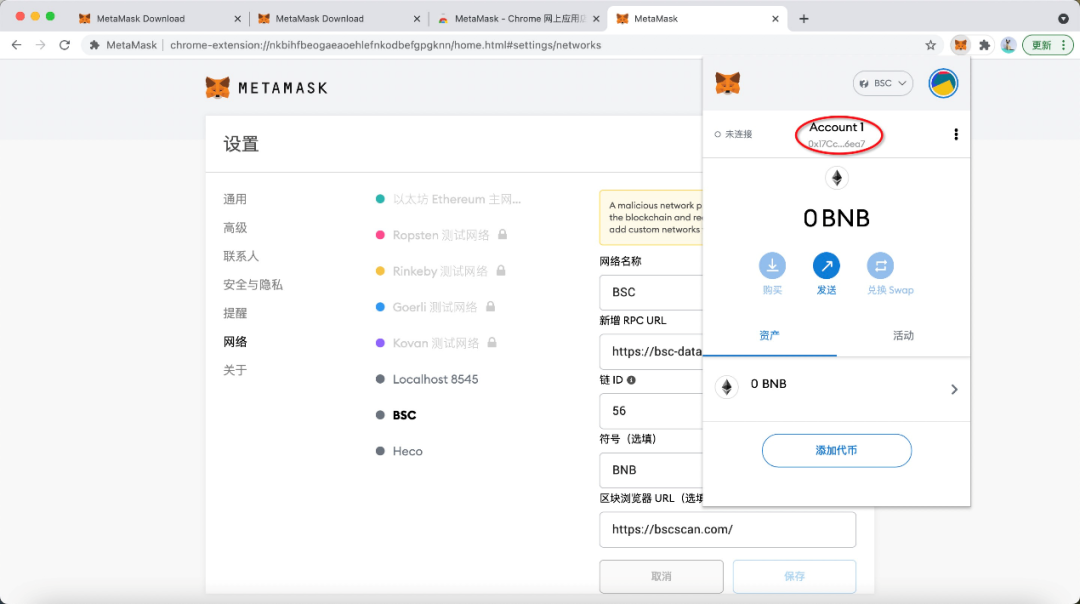Switch to the 活动 activity tab

click(903, 335)
